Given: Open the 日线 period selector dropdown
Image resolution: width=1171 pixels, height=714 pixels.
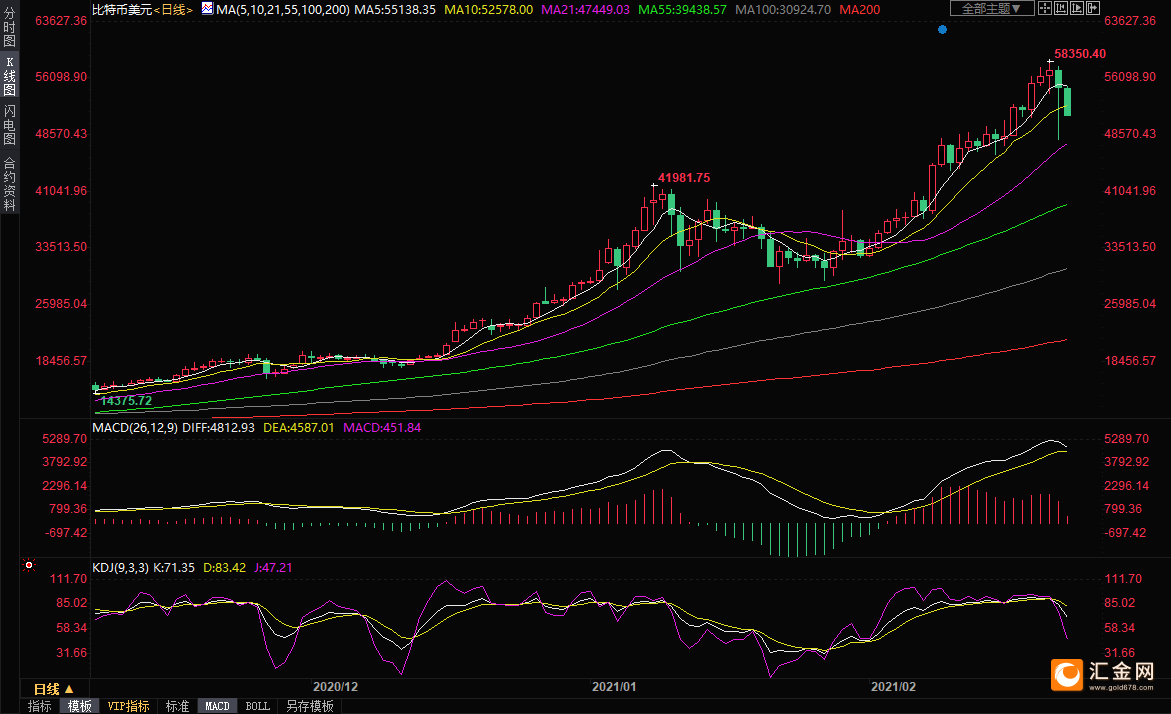Looking at the screenshot, I should click(x=54, y=689).
